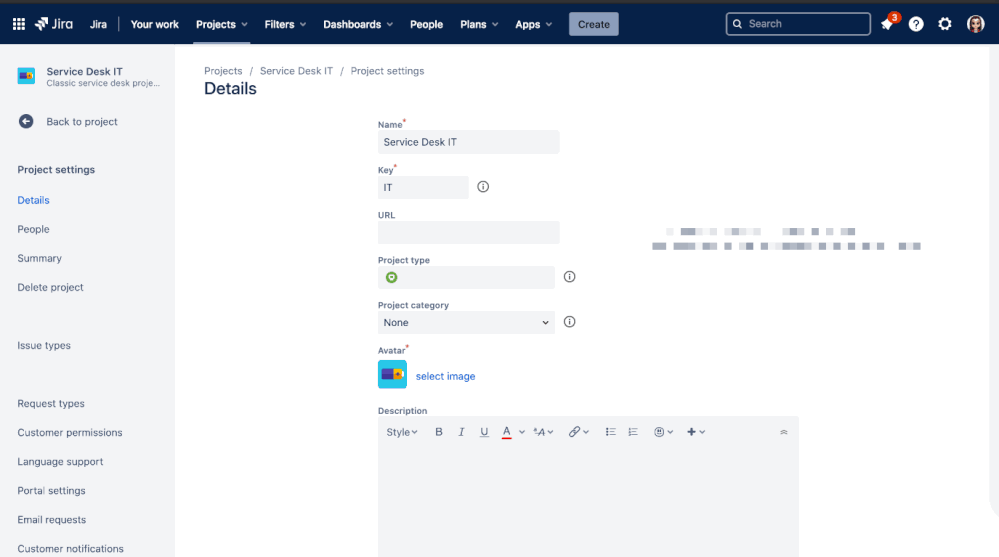999x557 pixels.
Task: Open the notifications bell icon
Action: tap(887, 24)
